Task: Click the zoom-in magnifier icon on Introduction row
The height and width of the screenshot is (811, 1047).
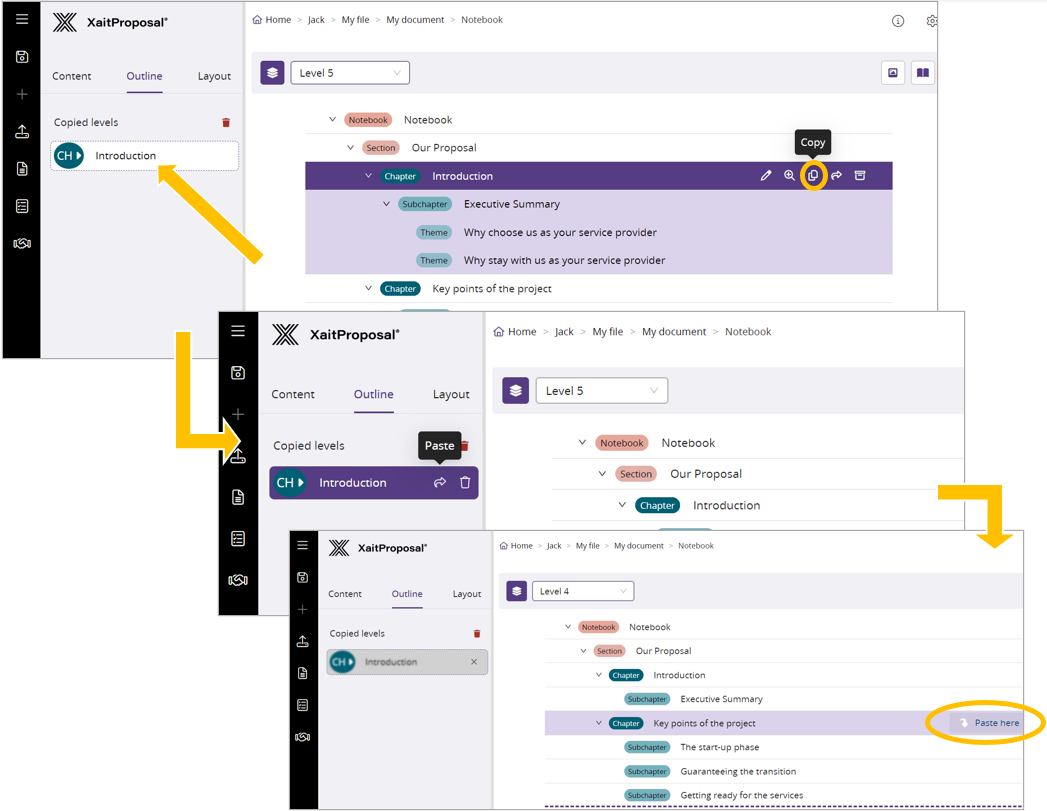Action: (789, 176)
